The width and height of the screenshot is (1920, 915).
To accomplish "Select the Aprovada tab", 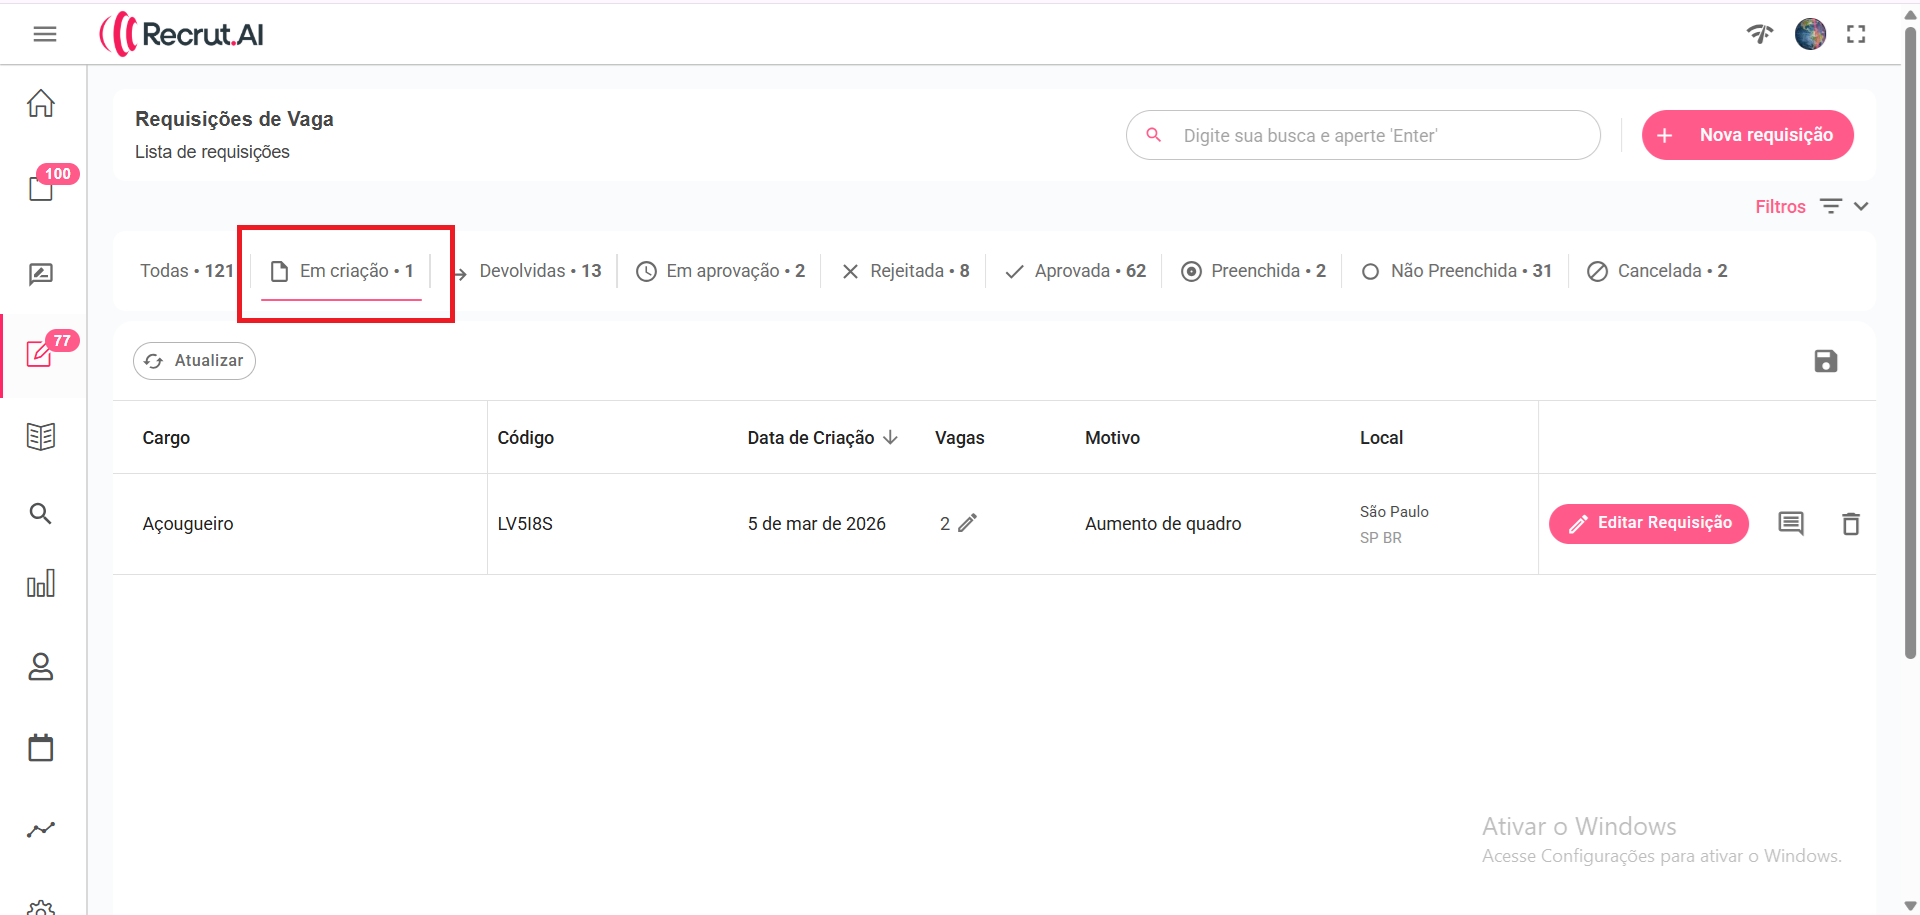I will click(1076, 271).
